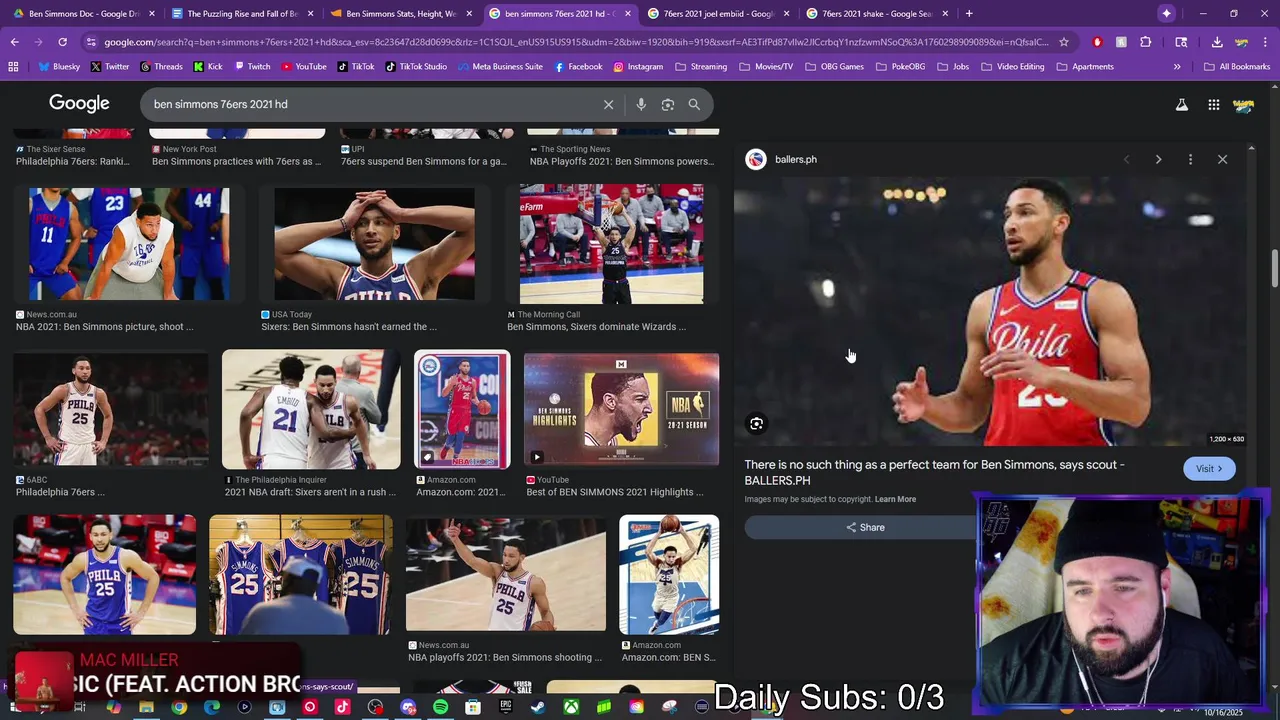Open the Google apps grid

[x=1213, y=104]
